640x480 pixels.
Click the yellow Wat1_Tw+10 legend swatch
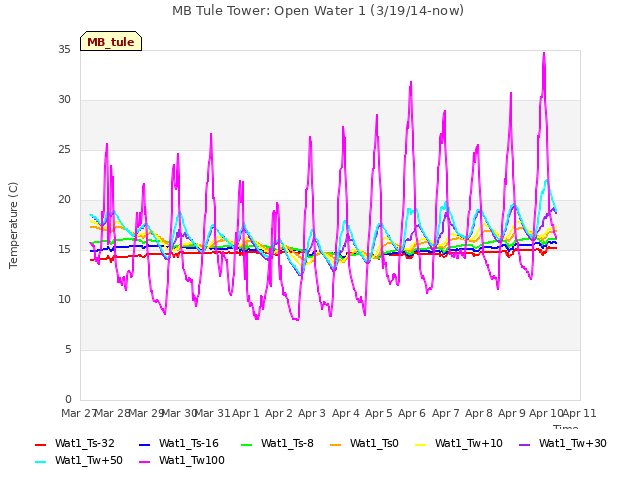(x=420, y=444)
